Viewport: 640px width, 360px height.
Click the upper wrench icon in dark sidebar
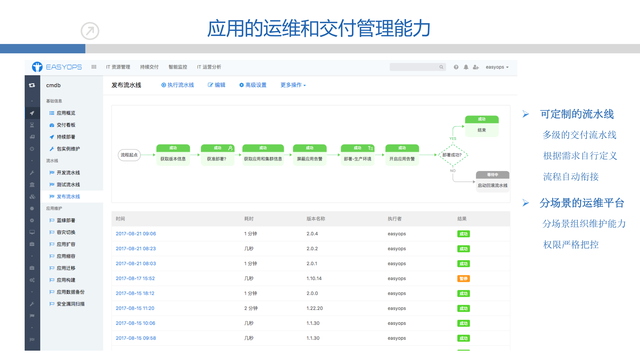32,173
